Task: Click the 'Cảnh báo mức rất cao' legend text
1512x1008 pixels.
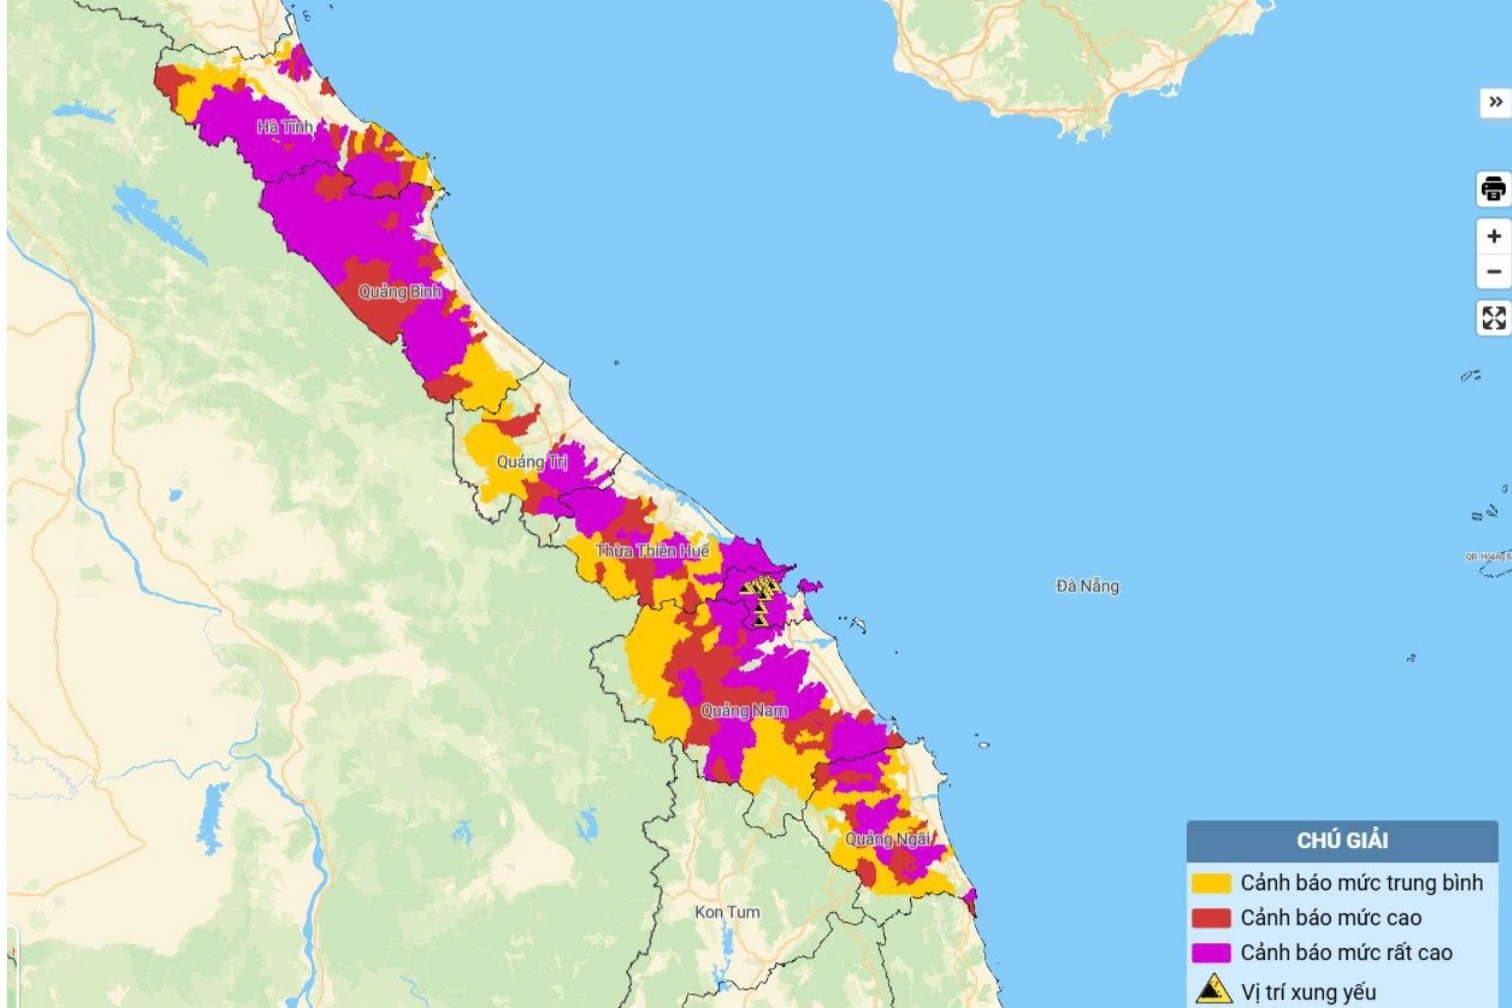Action: tap(1347, 953)
